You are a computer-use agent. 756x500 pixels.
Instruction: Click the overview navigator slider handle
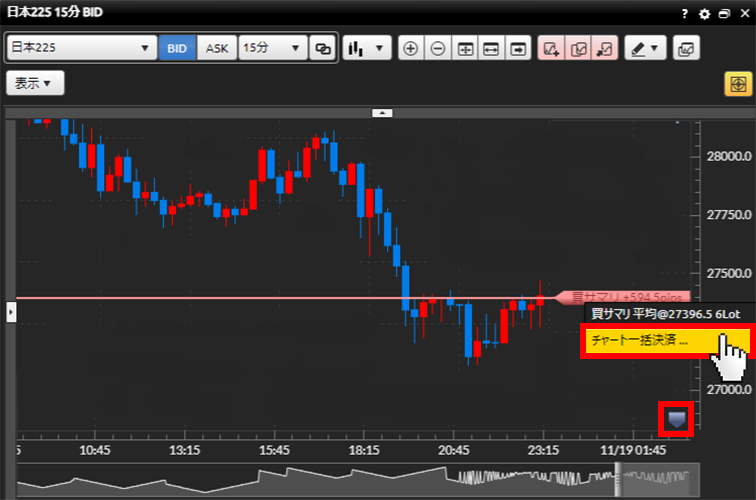(x=618, y=480)
